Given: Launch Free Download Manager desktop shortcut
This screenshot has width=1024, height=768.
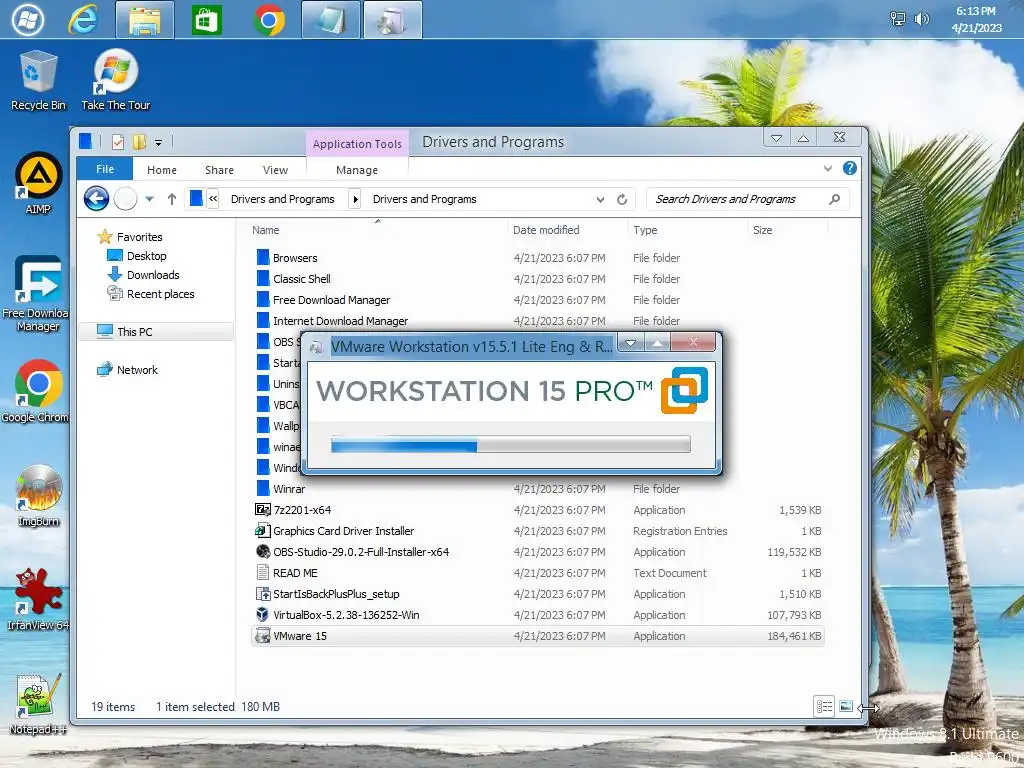Looking at the screenshot, I should (37, 294).
